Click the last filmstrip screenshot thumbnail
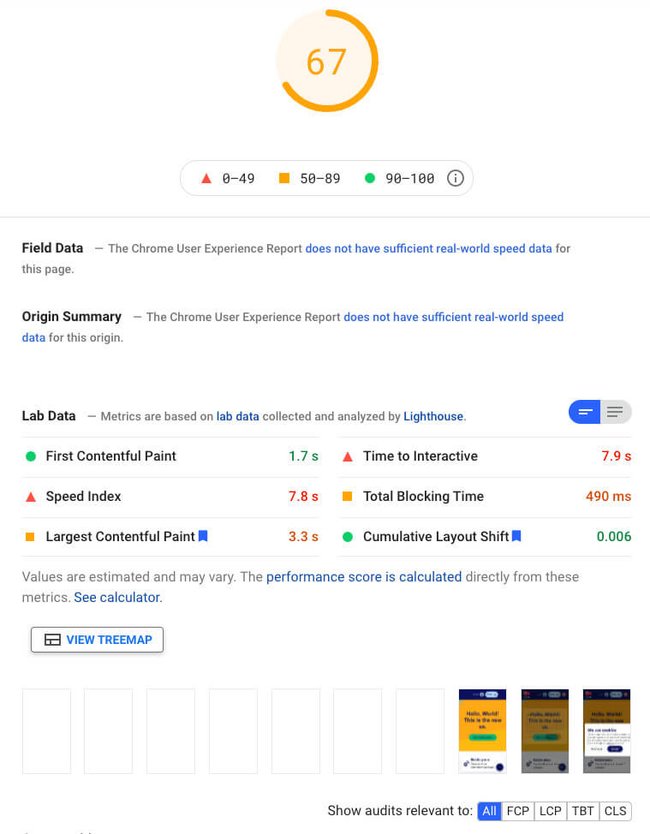This screenshot has width=650, height=834. click(606, 730)
